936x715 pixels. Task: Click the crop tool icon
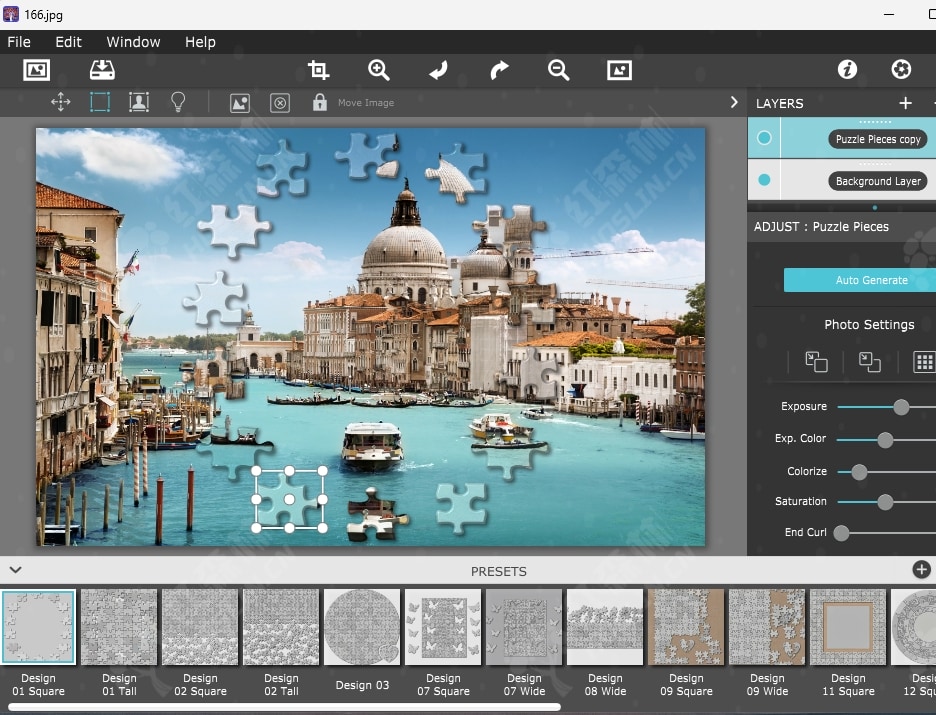[318, 70]
